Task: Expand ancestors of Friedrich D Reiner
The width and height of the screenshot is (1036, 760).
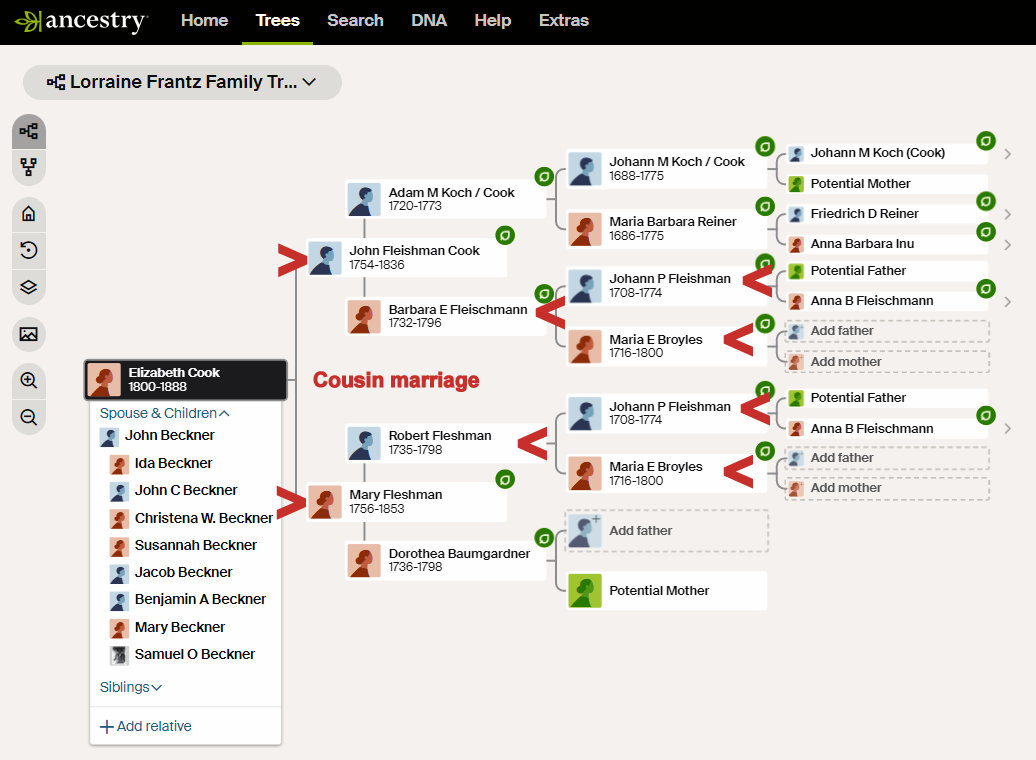Action: pos(1007,215)
